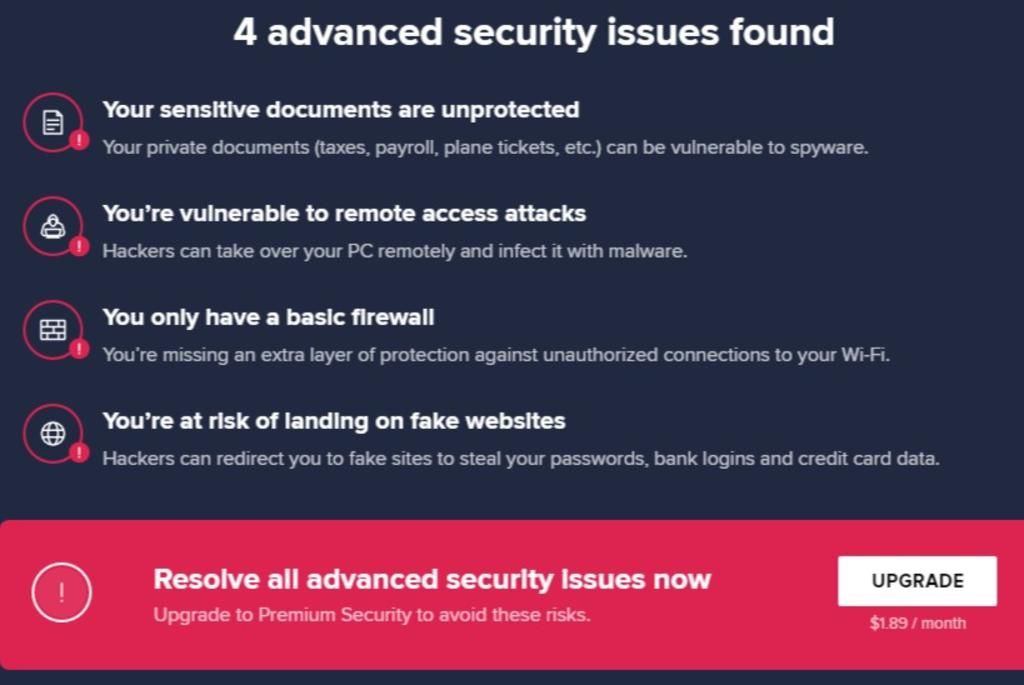Click the red alert badge on firewall icon
The image size is (1024, 685).
click(80, 348)
